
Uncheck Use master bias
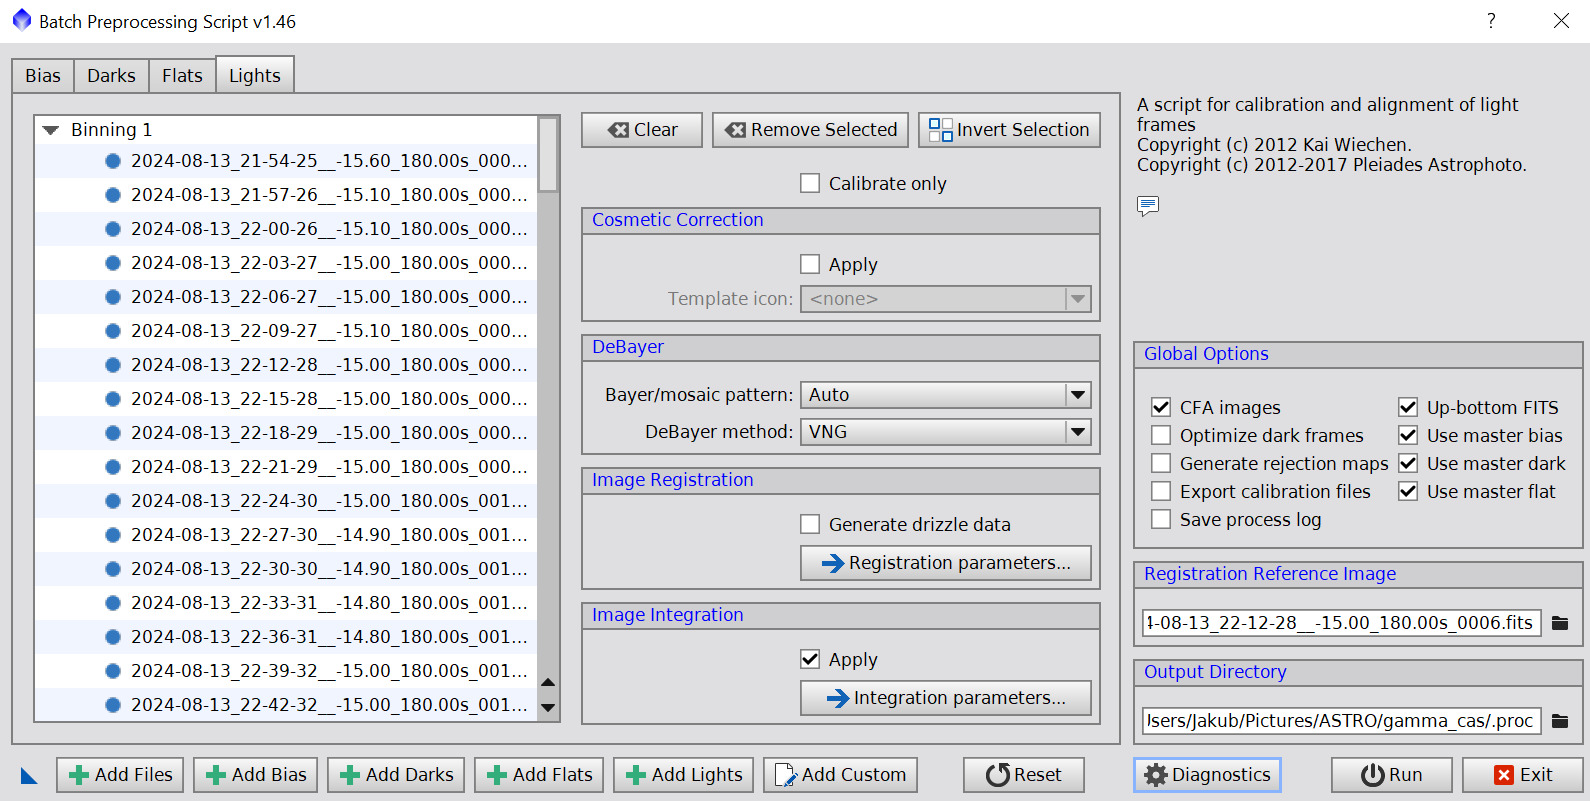pyautogui.click(x=1408, y=435)
